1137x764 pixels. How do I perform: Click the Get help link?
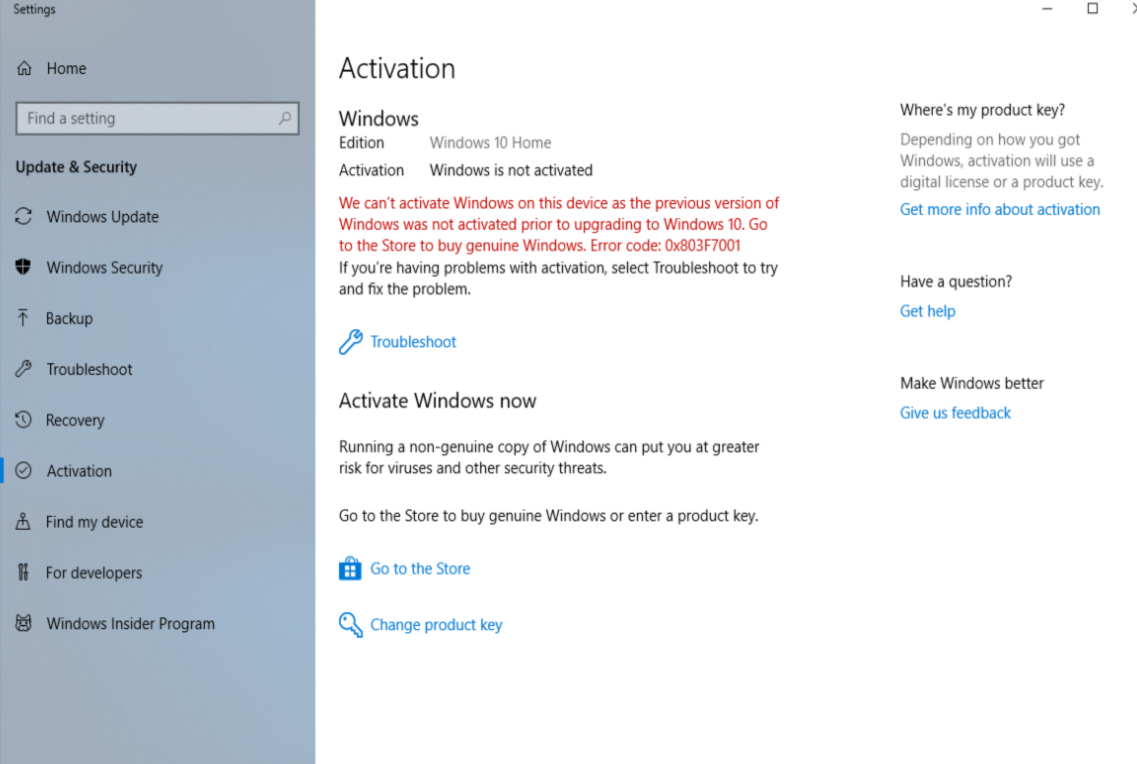(927, 311)
